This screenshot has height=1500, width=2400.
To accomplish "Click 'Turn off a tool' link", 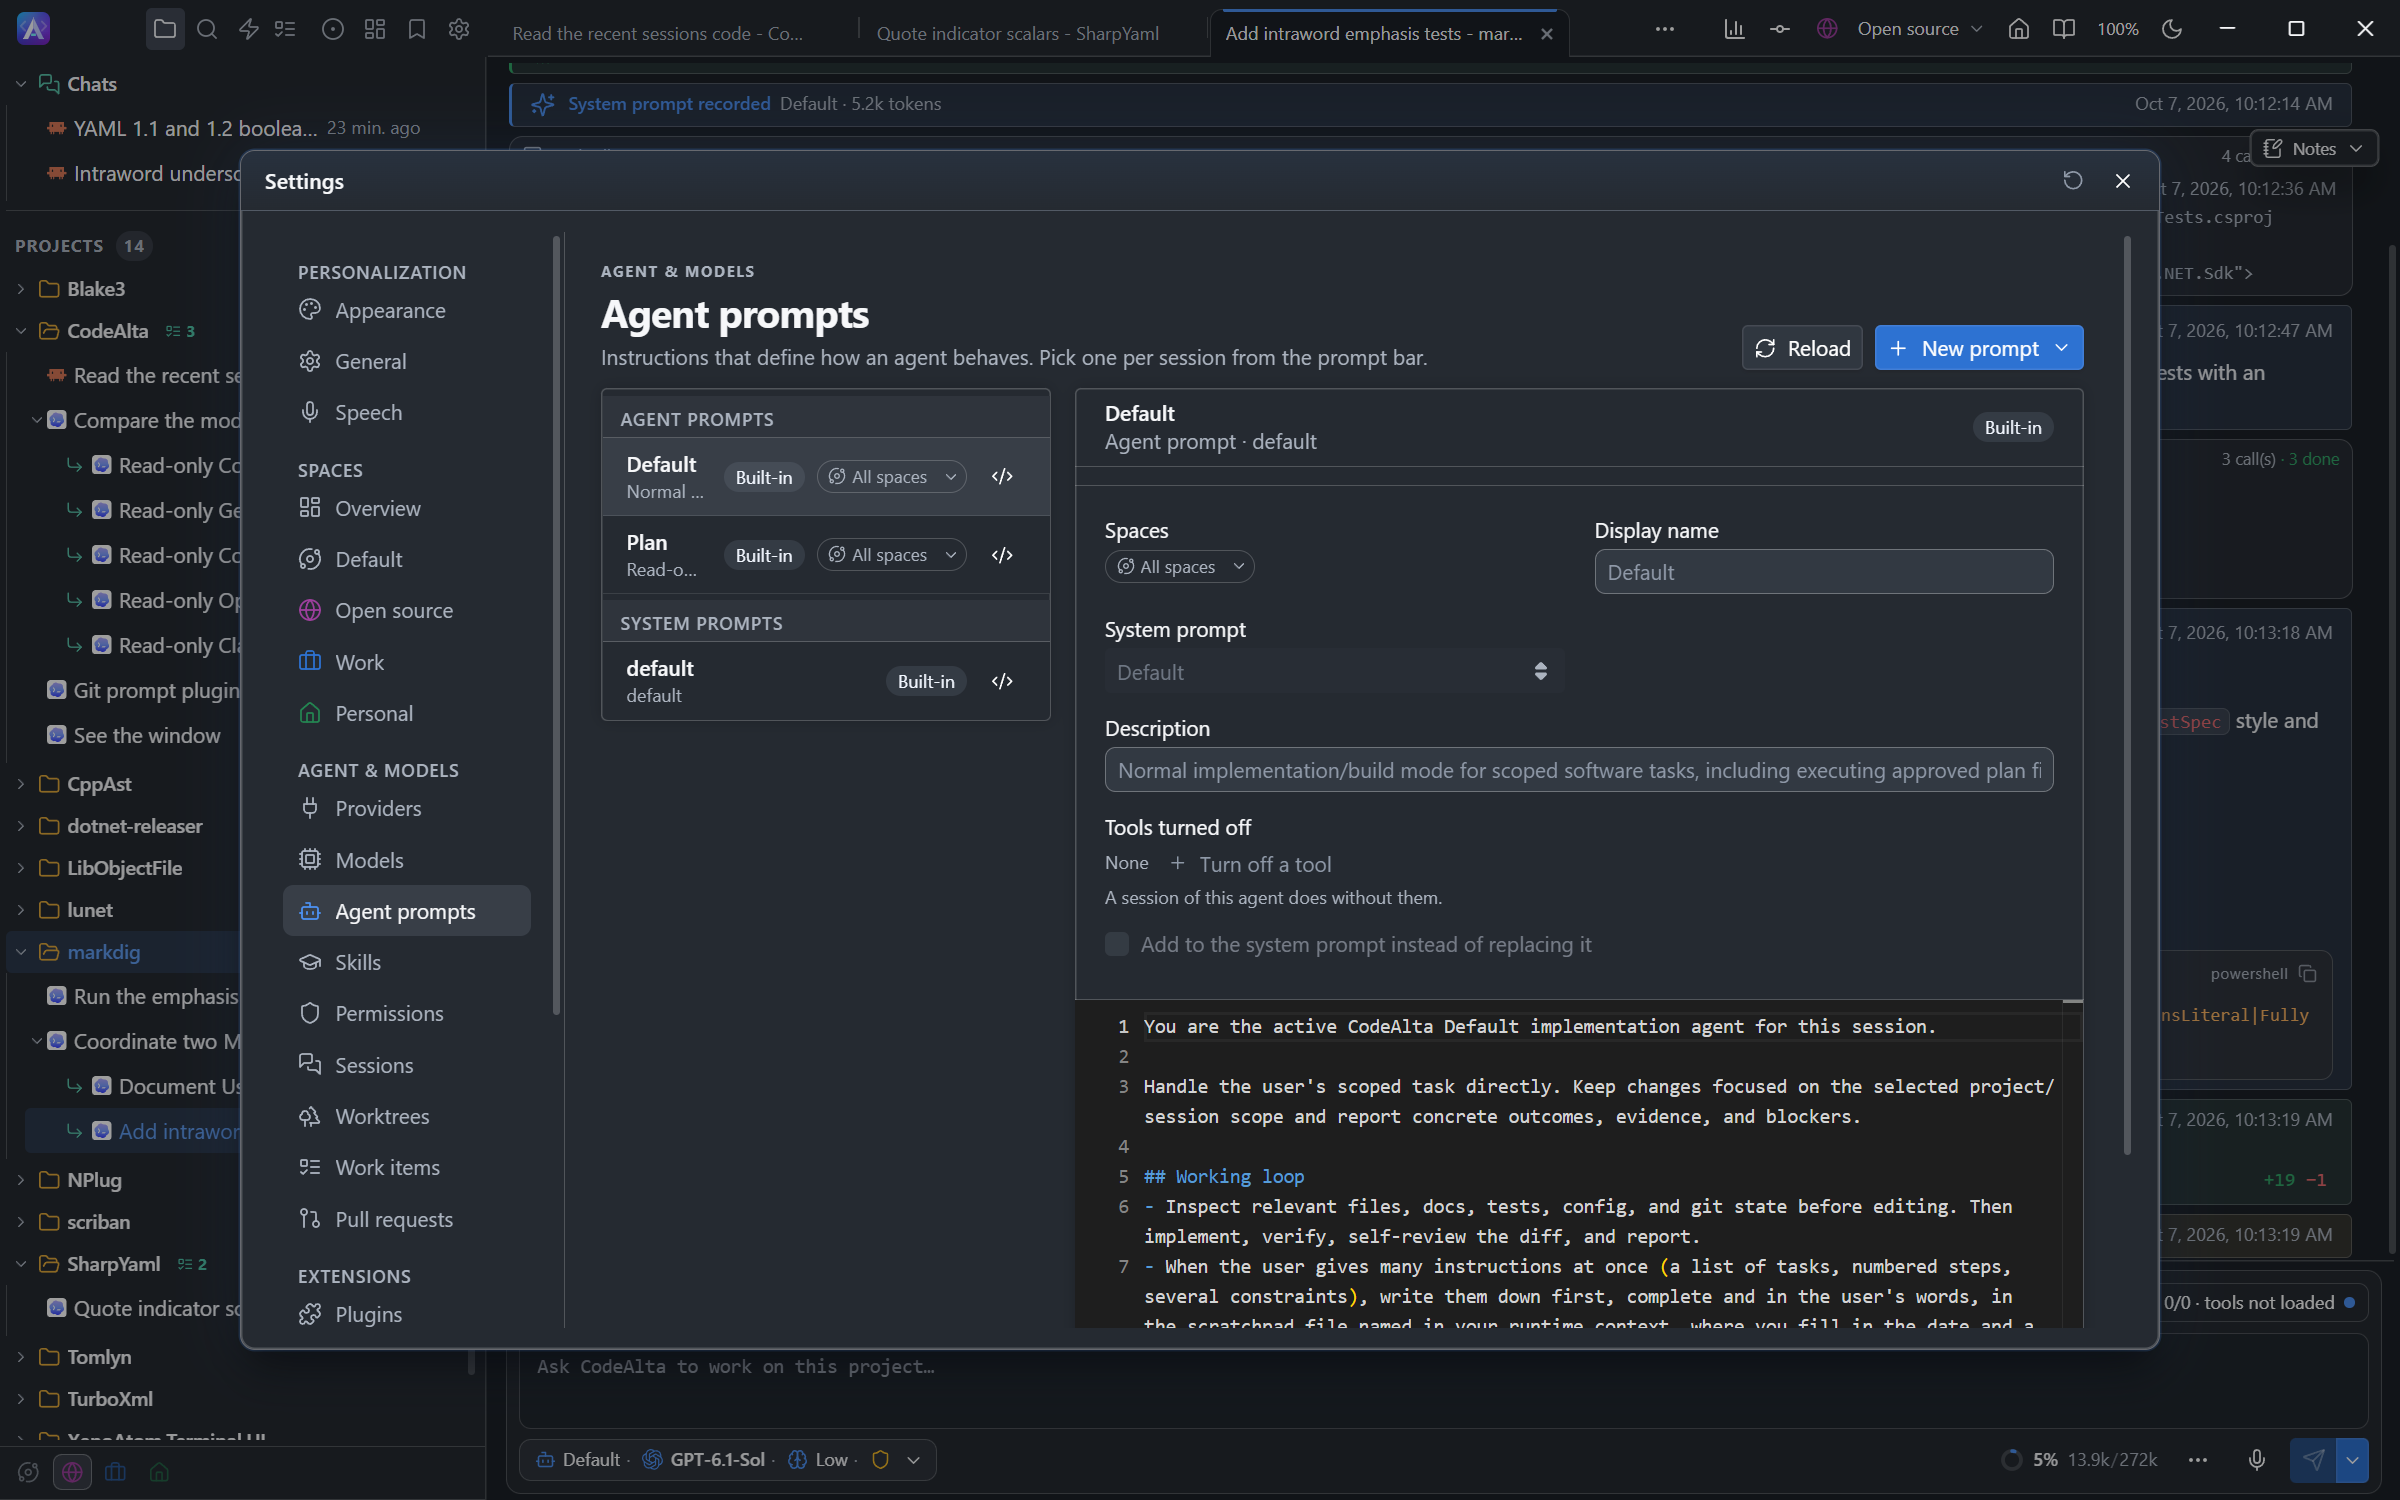I will pos(1250,864).
